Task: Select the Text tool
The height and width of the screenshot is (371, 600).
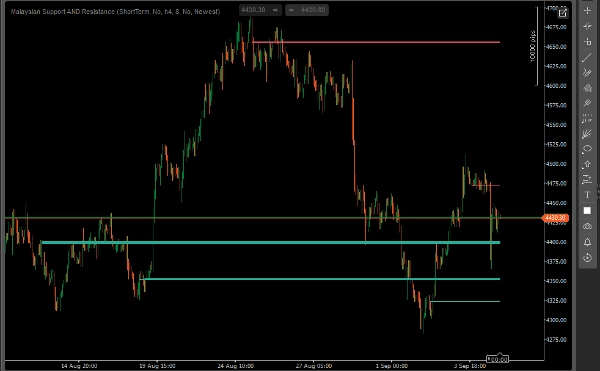Action: click(587, 195)
